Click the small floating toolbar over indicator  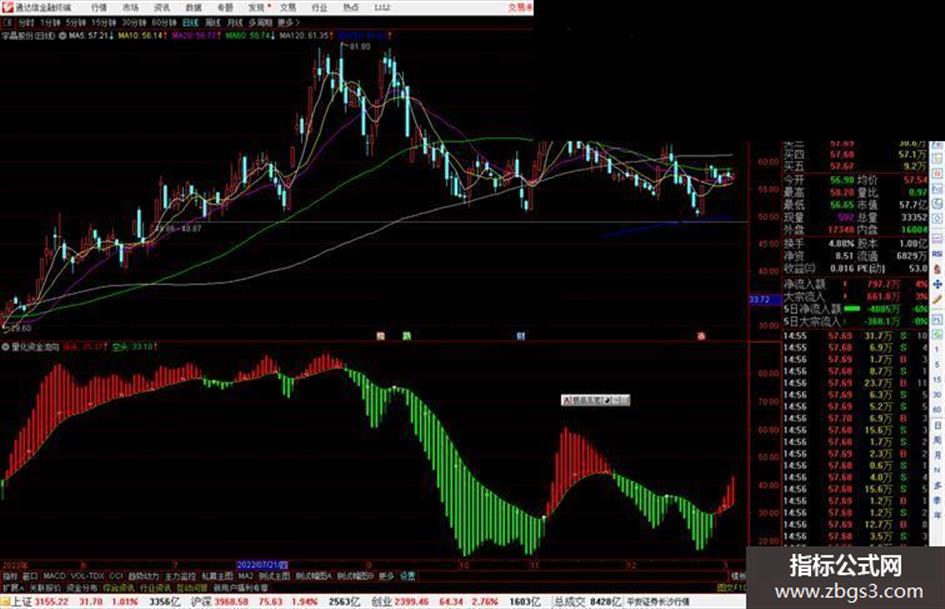[x=595, y=400]
